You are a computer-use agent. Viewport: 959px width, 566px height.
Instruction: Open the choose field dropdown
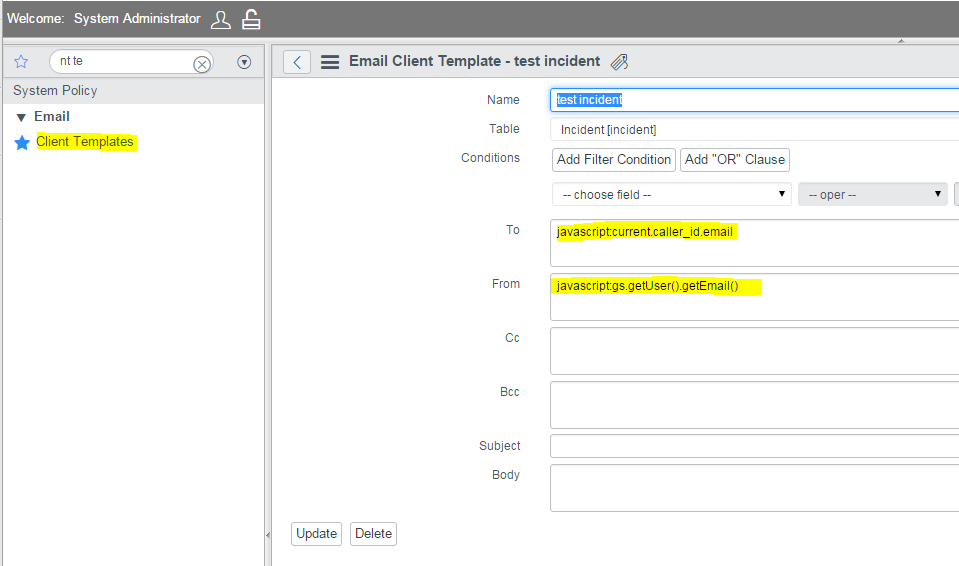click(672, 194)
